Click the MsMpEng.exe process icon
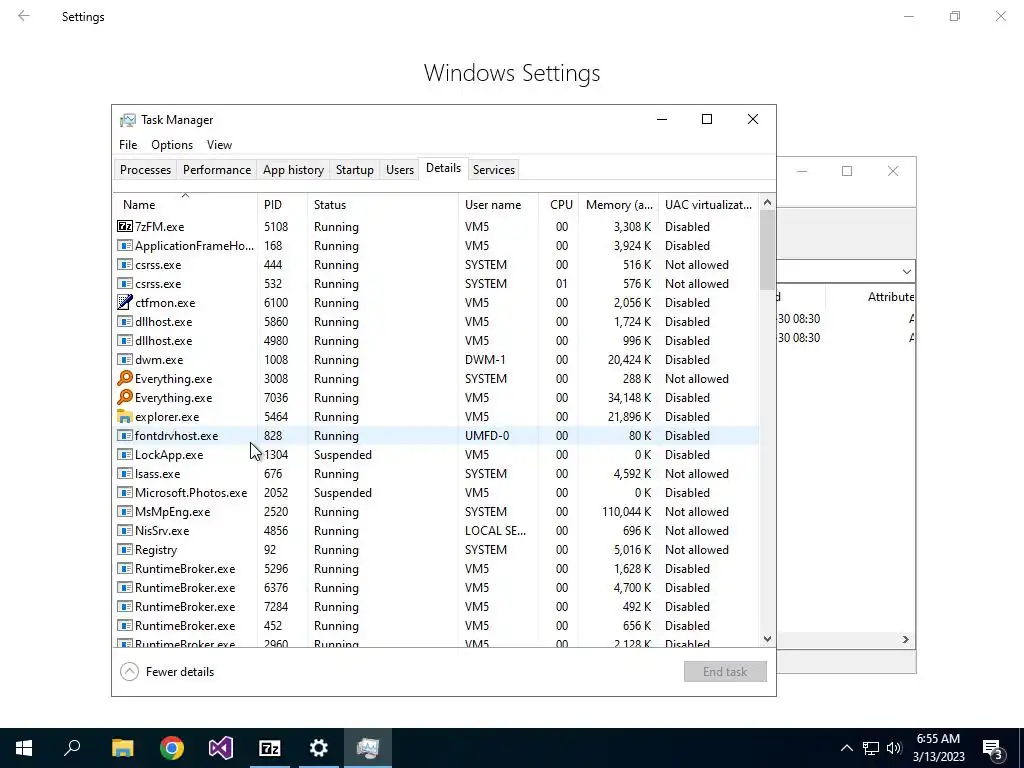 125,511
